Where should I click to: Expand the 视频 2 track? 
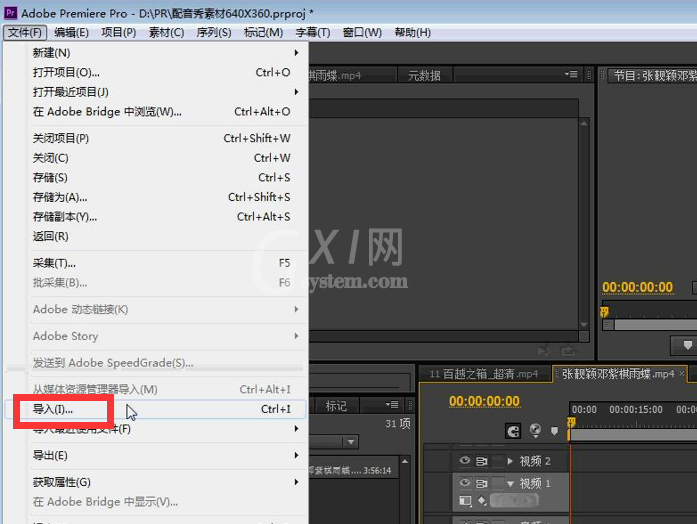point(510,461)
